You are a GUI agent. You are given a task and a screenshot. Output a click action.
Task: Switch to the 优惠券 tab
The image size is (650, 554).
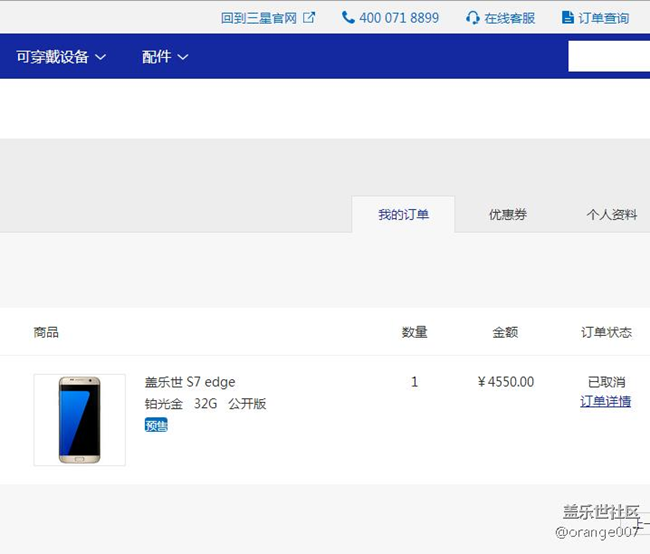[x=508, y=215]
